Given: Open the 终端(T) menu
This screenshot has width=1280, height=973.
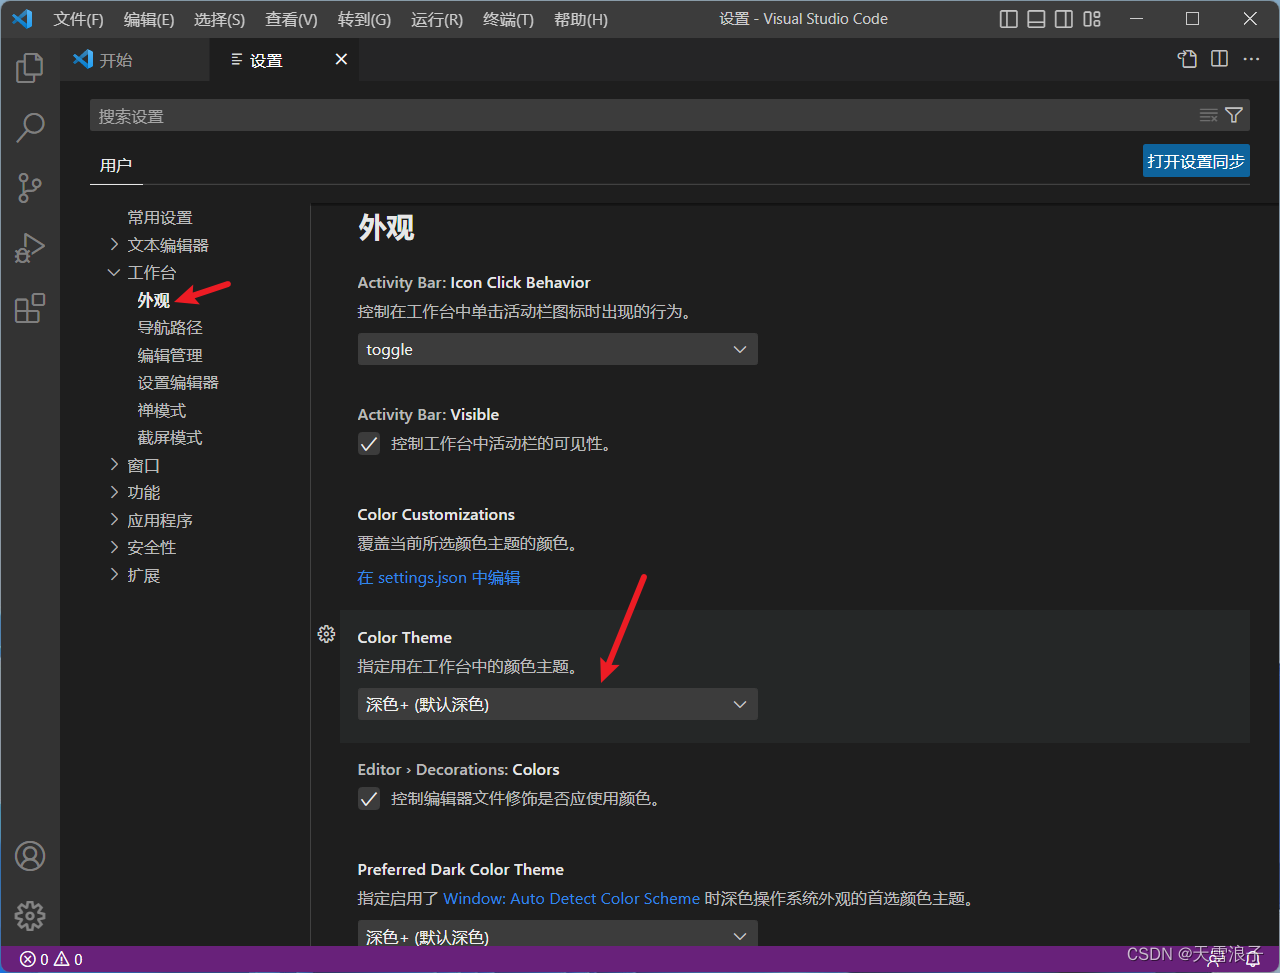Looking at the screenshot, I should click(508, 20).
